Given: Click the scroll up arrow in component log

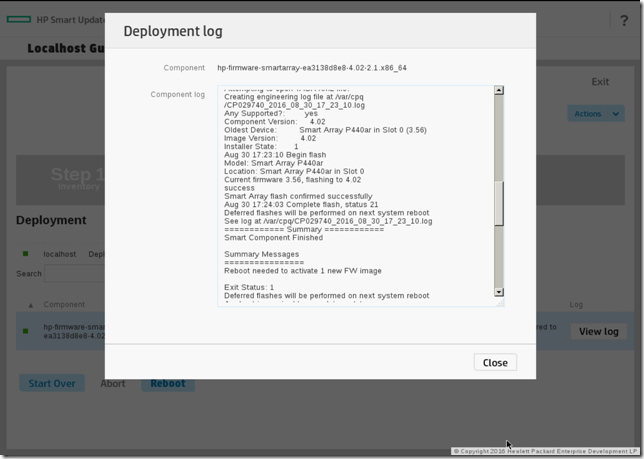Looking at the screenshot, I should tap(499, 90).
